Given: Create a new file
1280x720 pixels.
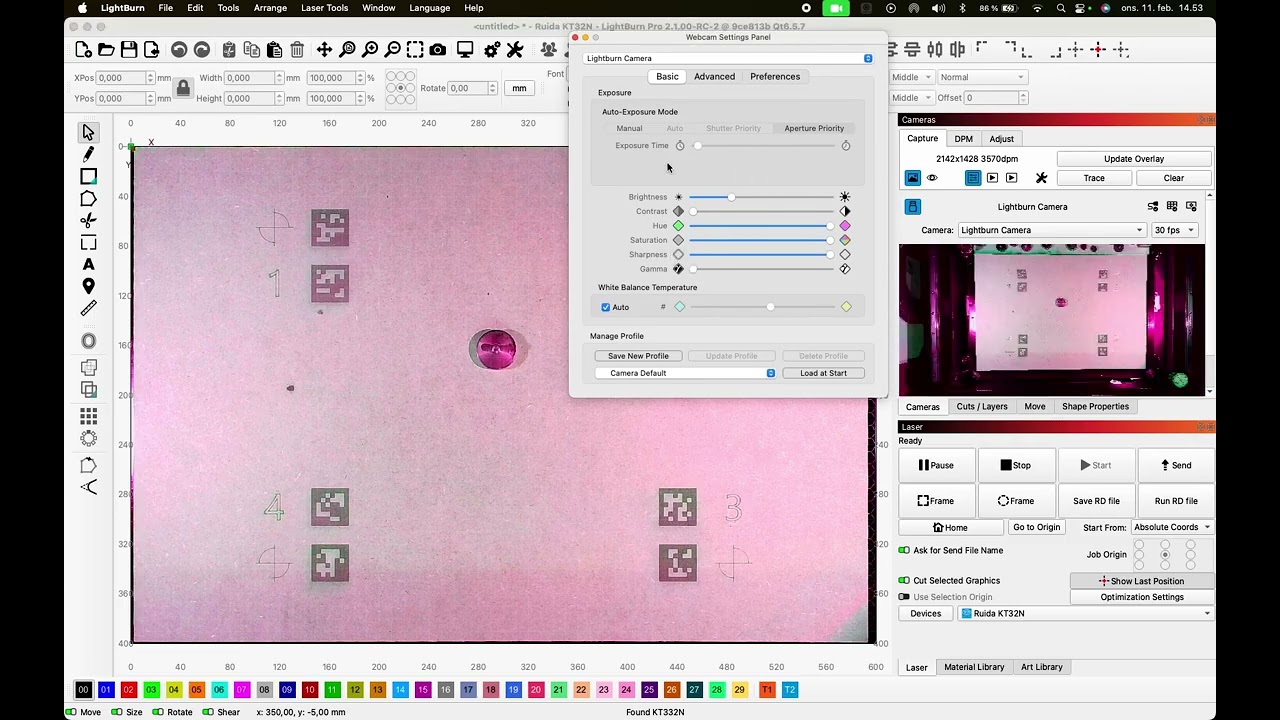Looking at the screenshot, I should pos(84,50).
